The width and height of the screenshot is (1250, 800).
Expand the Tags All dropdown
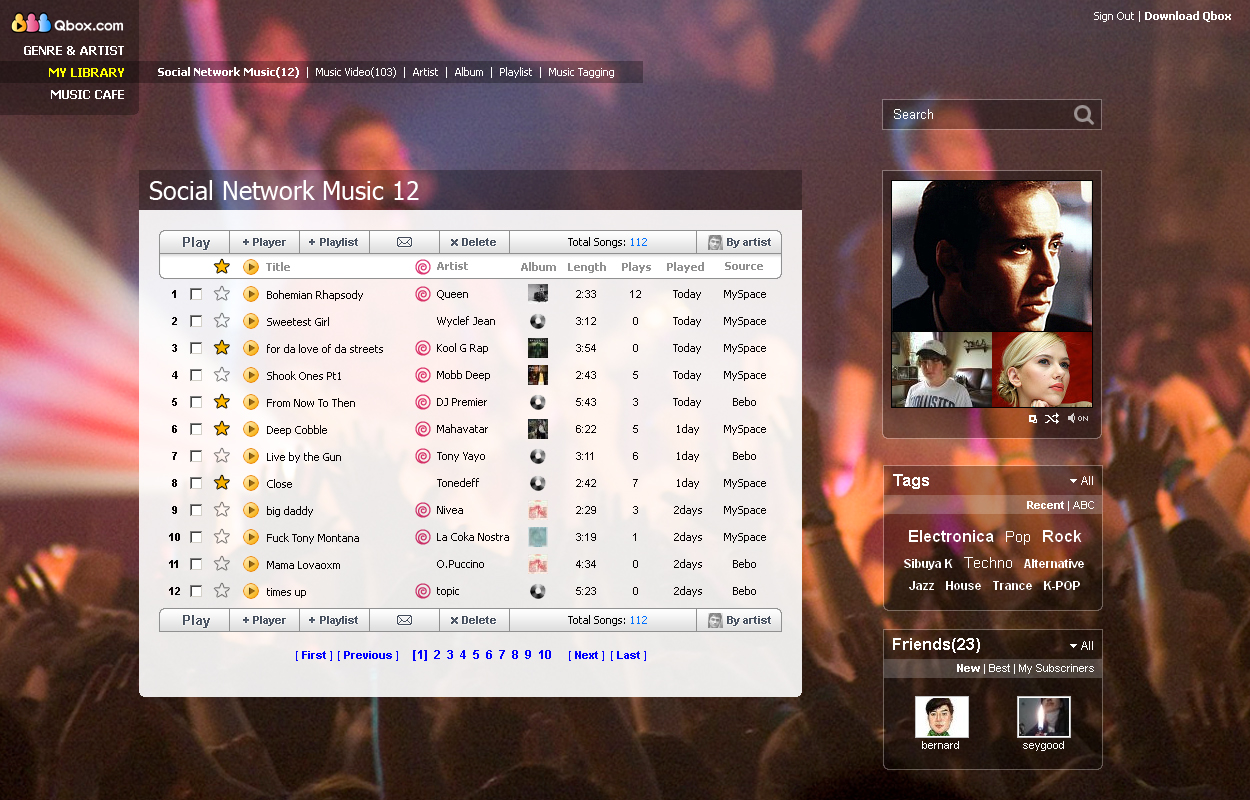pyautogui.click(x=1081, y=481)
